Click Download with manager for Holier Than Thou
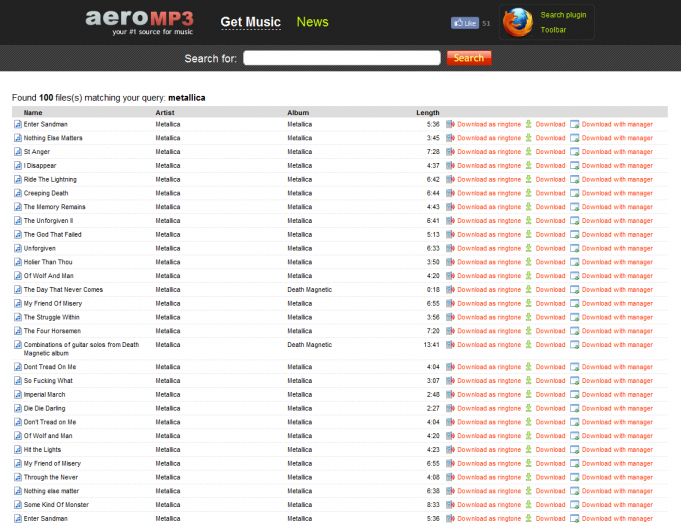The image size is (681, 525). click(x=617, y=262)
